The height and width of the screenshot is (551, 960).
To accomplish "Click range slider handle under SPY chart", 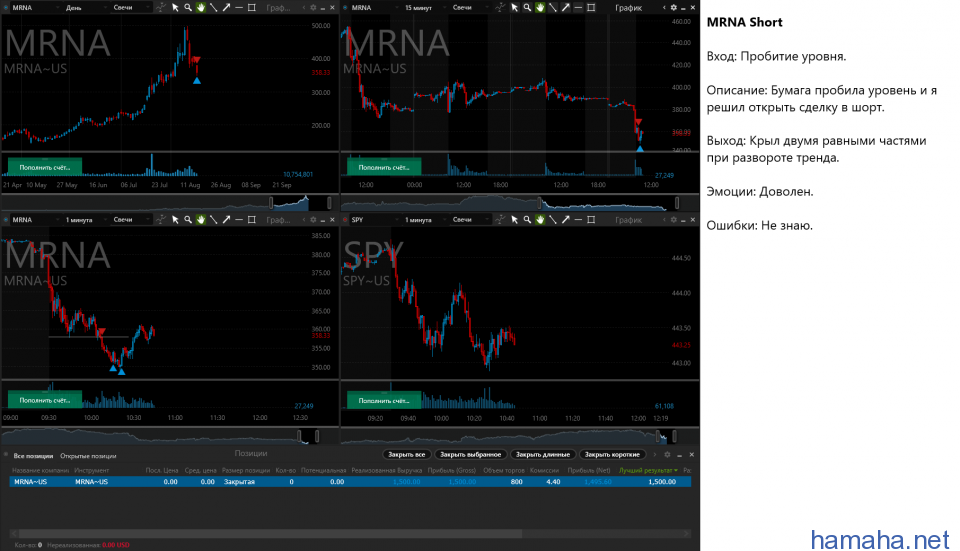I will tap(658, 436).
